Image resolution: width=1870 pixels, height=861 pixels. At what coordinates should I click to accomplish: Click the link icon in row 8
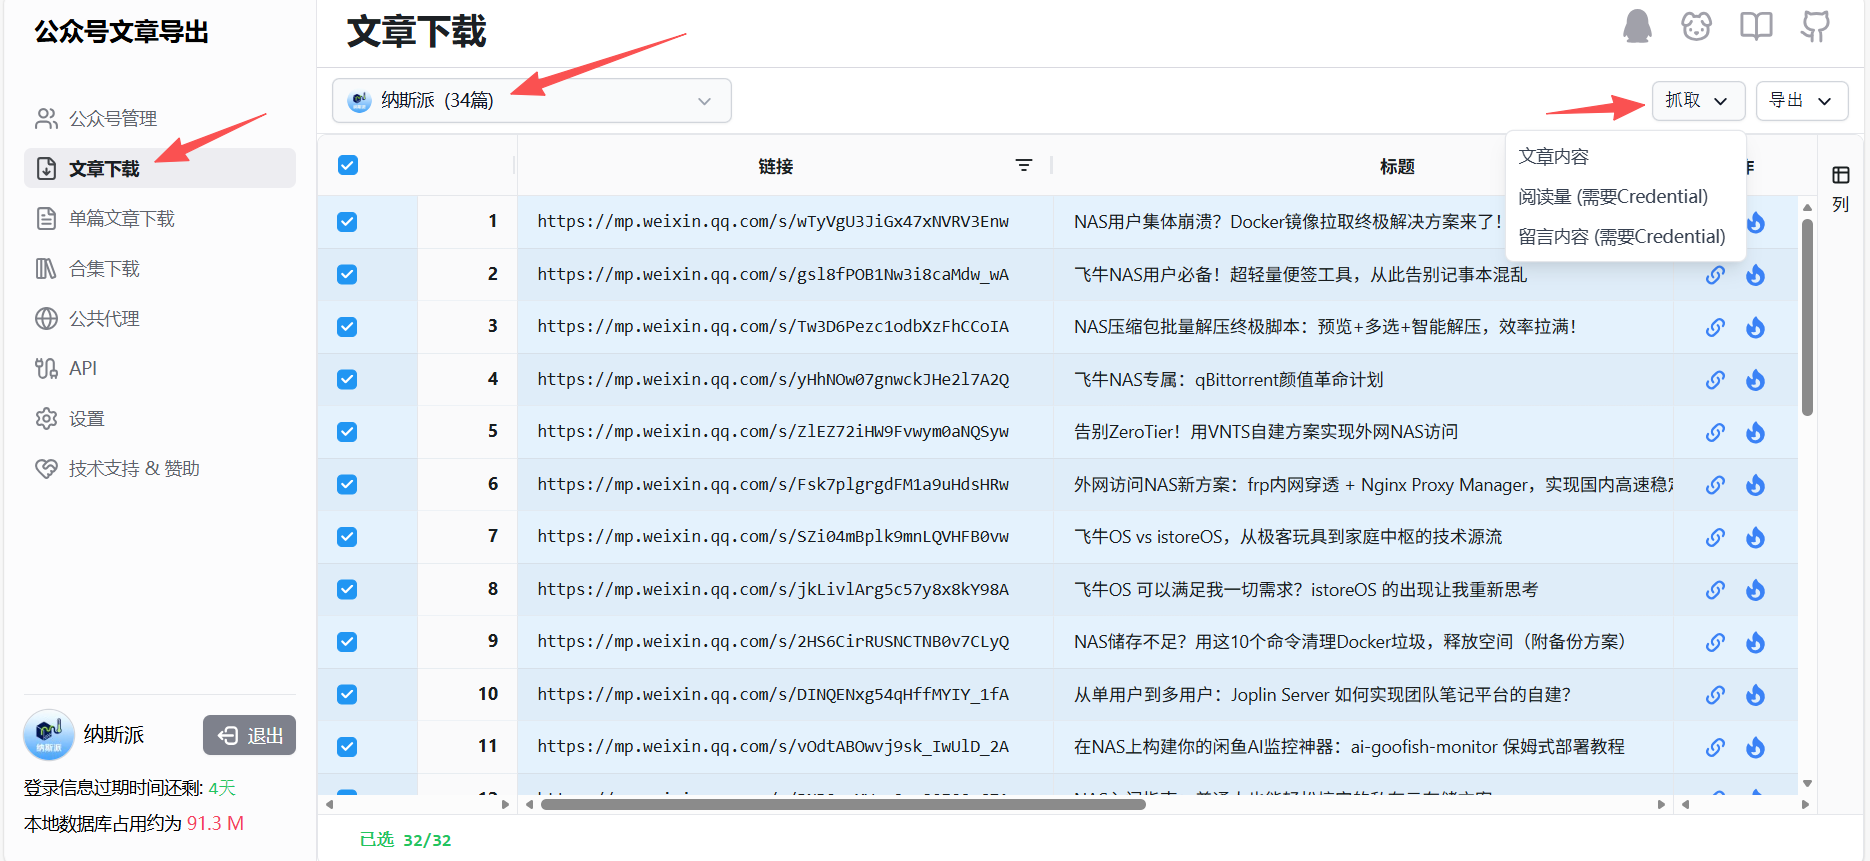point(1715,590)
